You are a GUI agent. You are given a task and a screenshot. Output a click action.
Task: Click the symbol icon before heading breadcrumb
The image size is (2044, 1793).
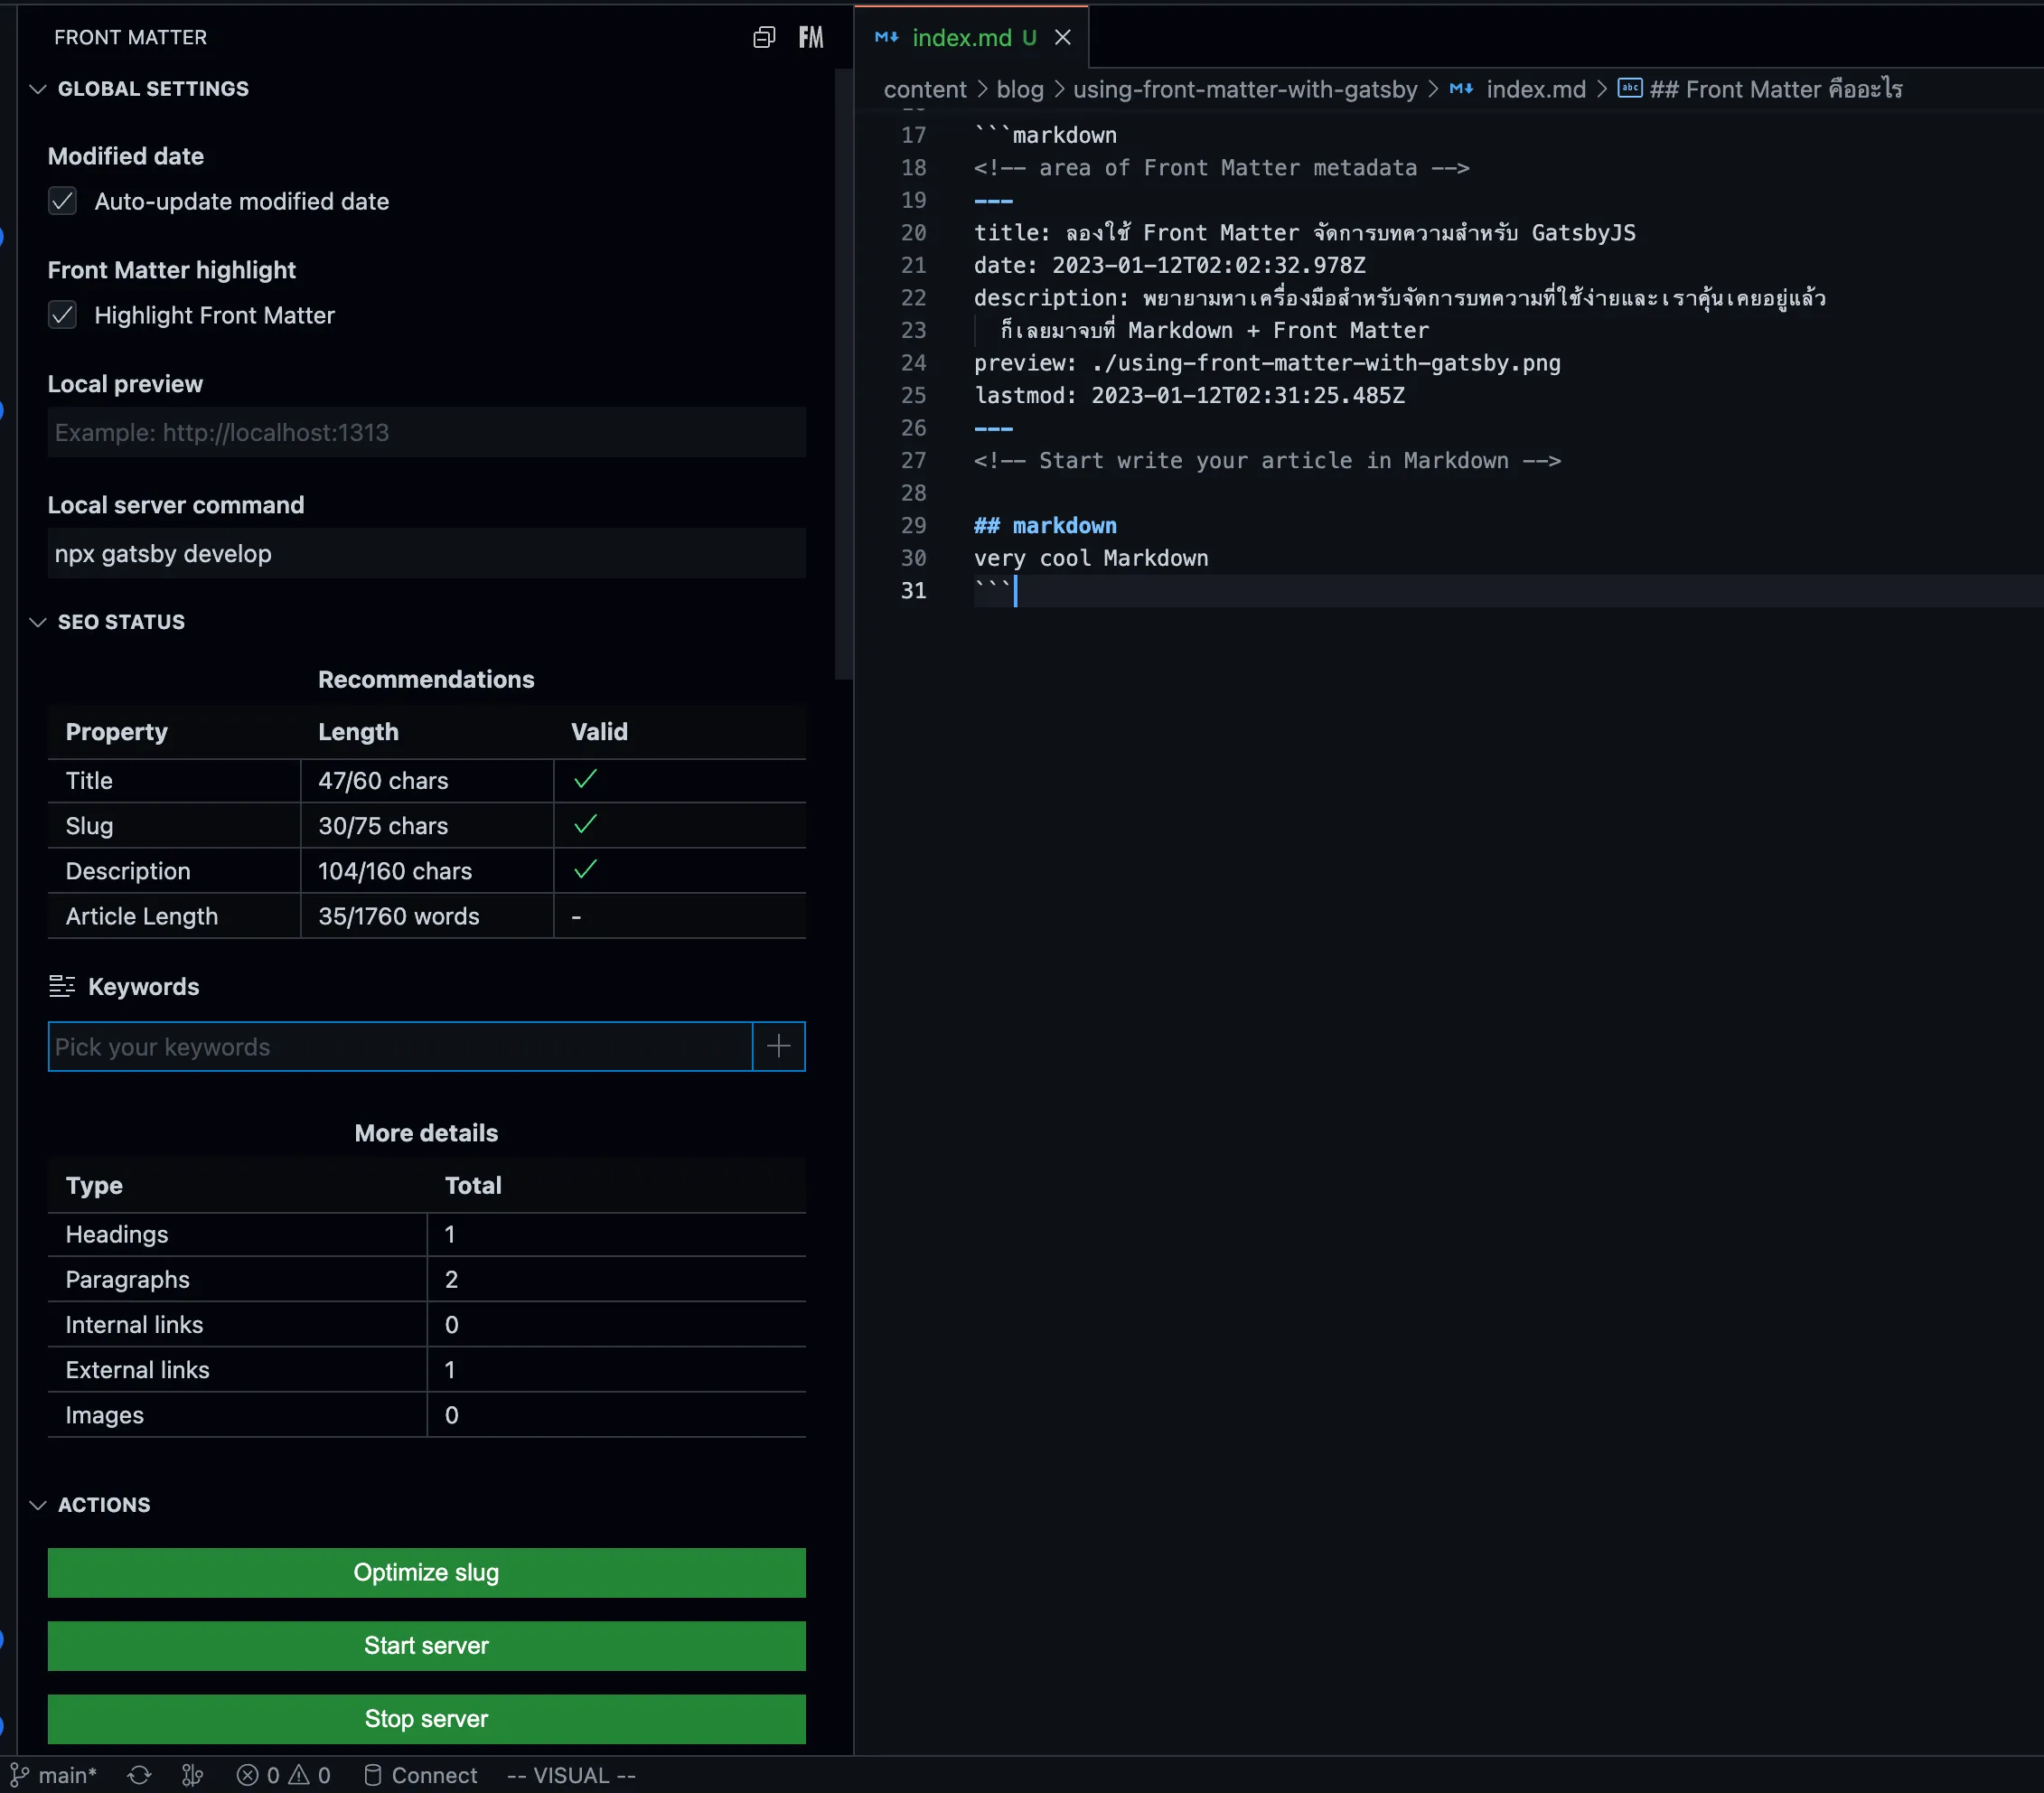(1630, 88)
